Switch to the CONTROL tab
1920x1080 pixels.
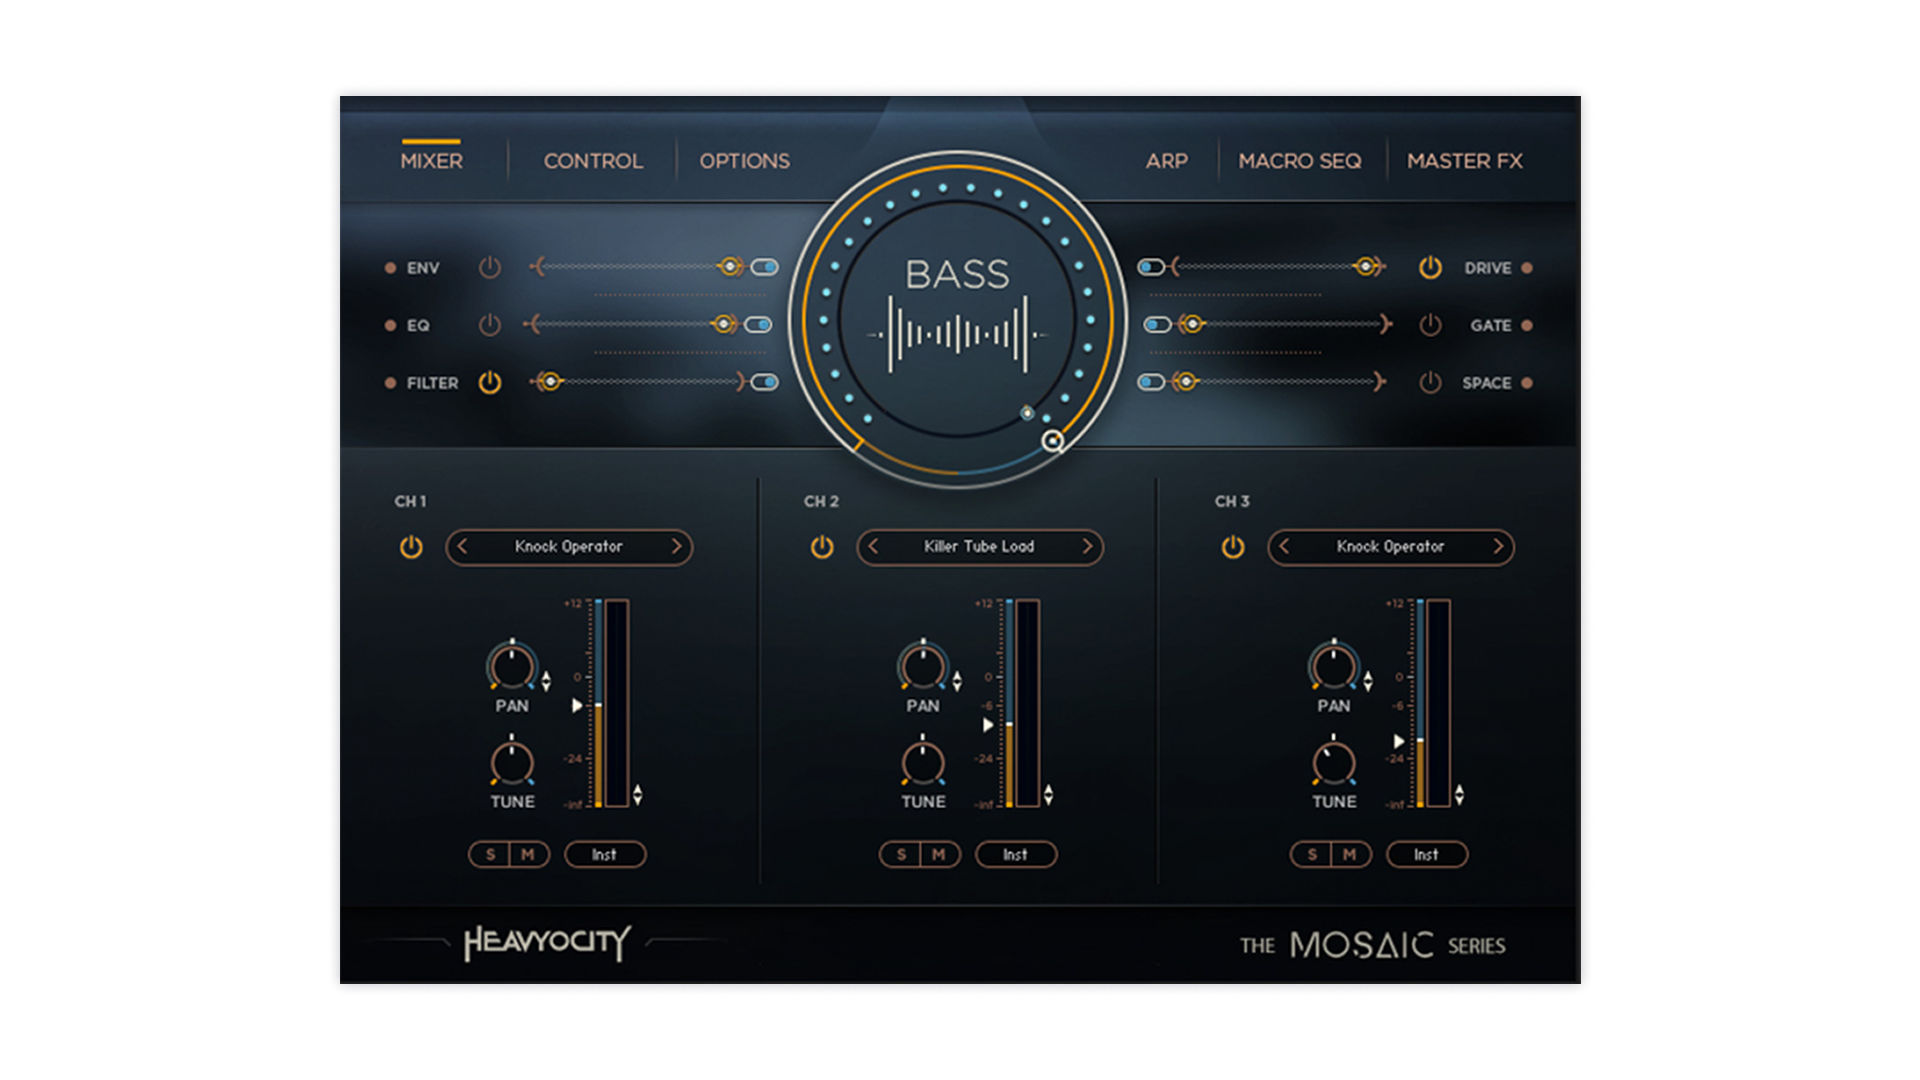click(x=593, y=161)
